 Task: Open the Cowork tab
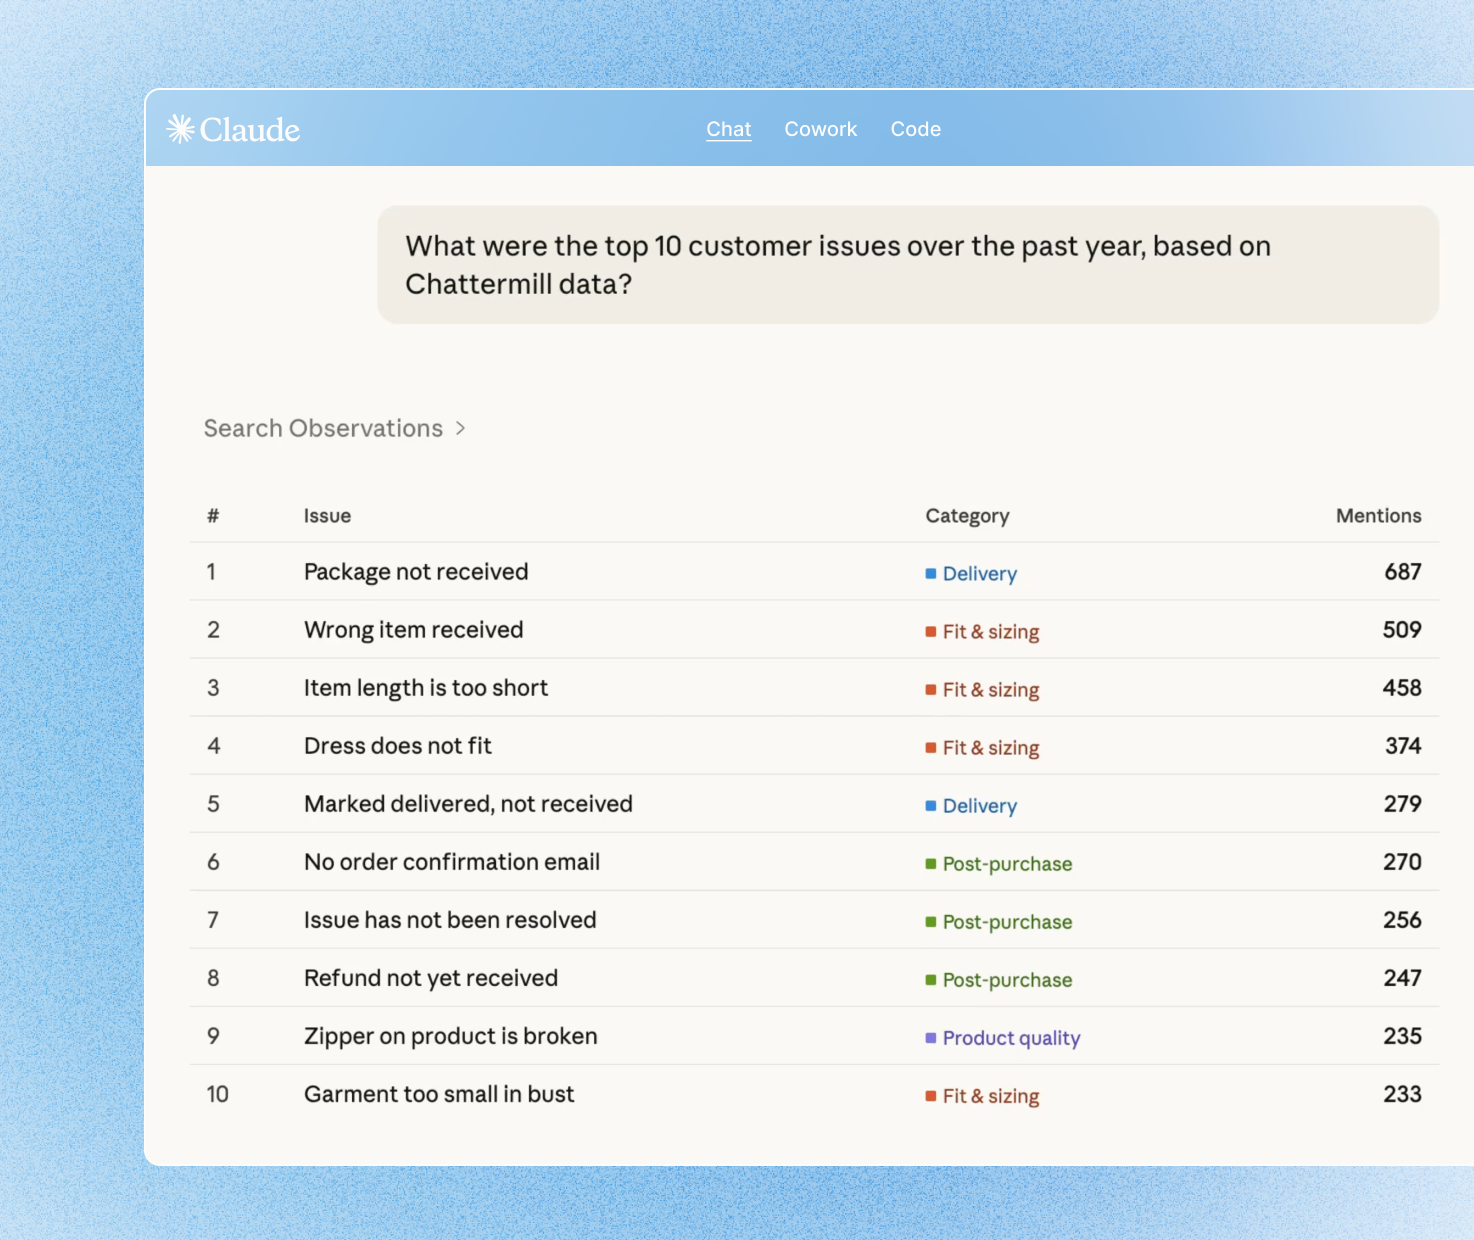[821, 129]
